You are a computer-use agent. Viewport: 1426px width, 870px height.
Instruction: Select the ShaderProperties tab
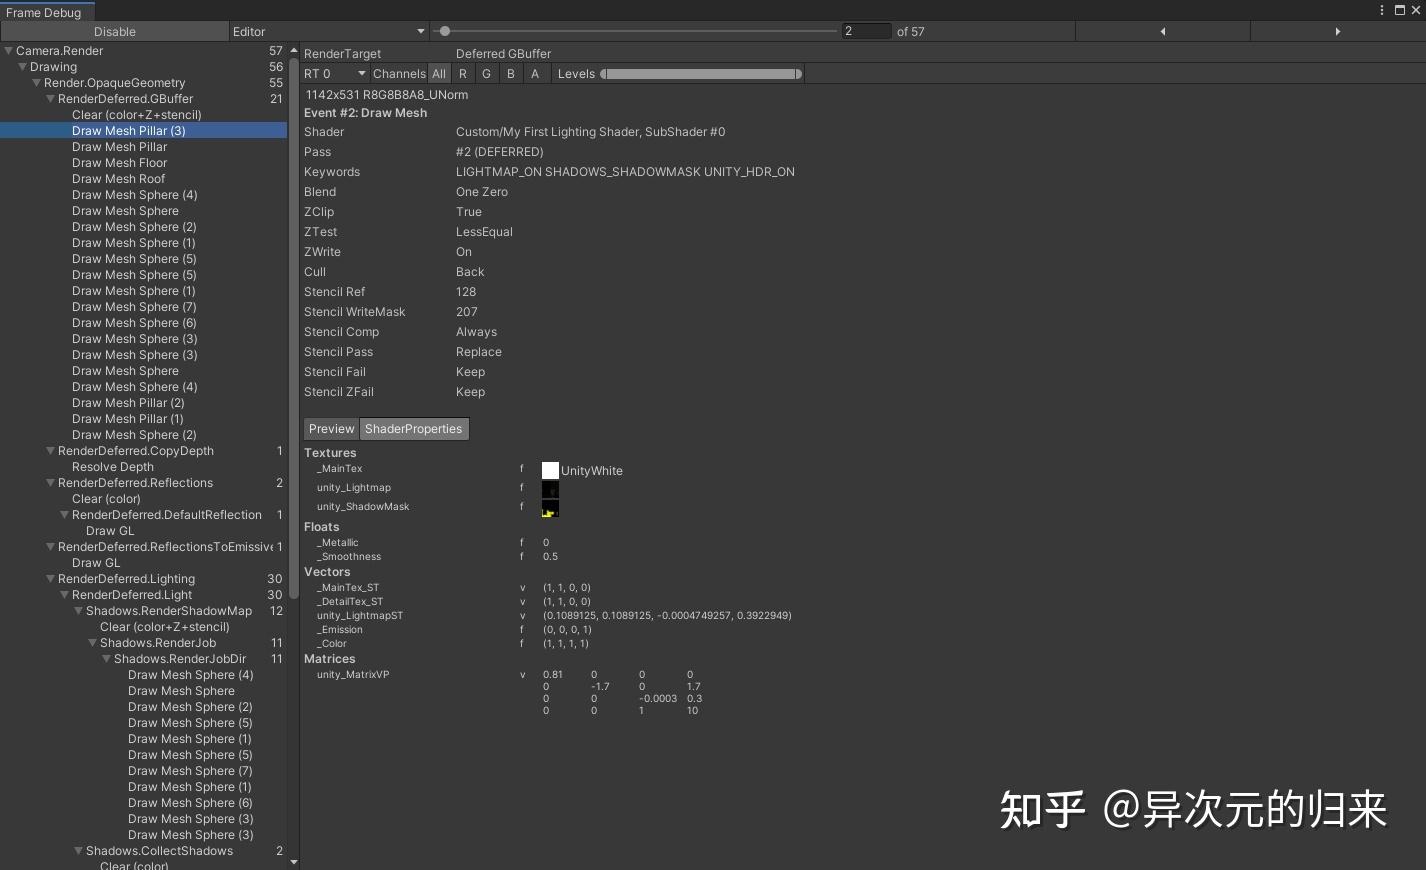click(413, 428)
